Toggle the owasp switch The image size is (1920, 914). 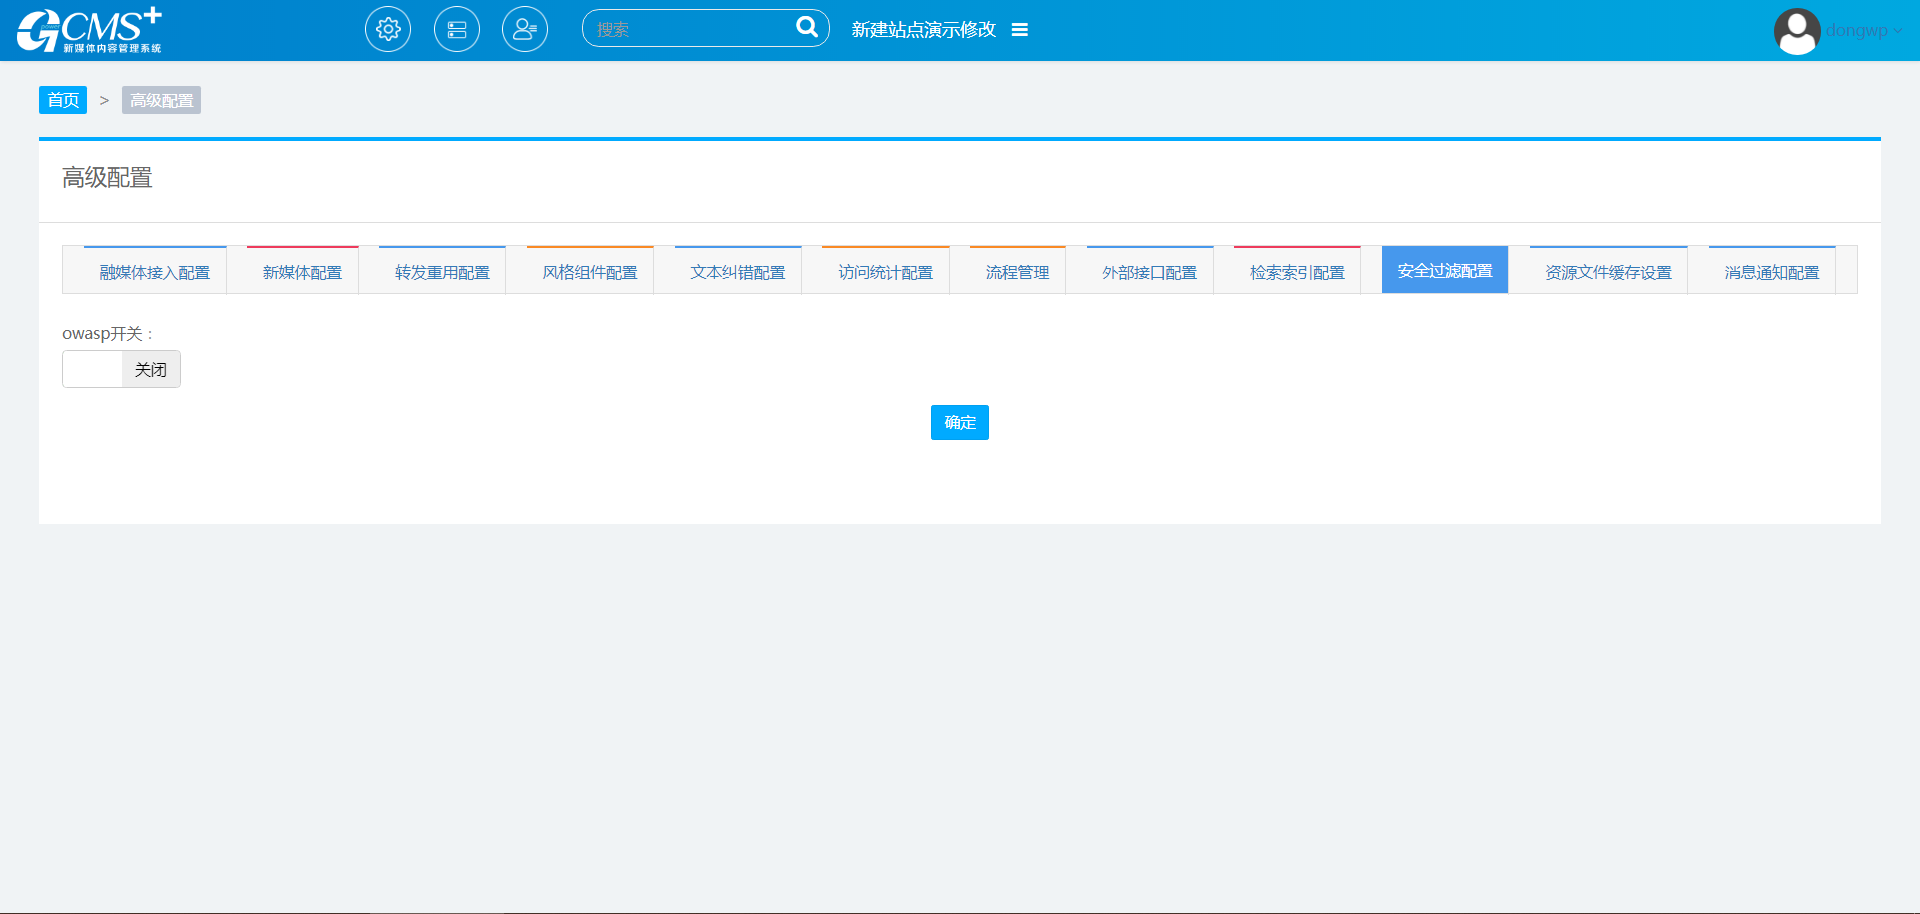(121, 369)
